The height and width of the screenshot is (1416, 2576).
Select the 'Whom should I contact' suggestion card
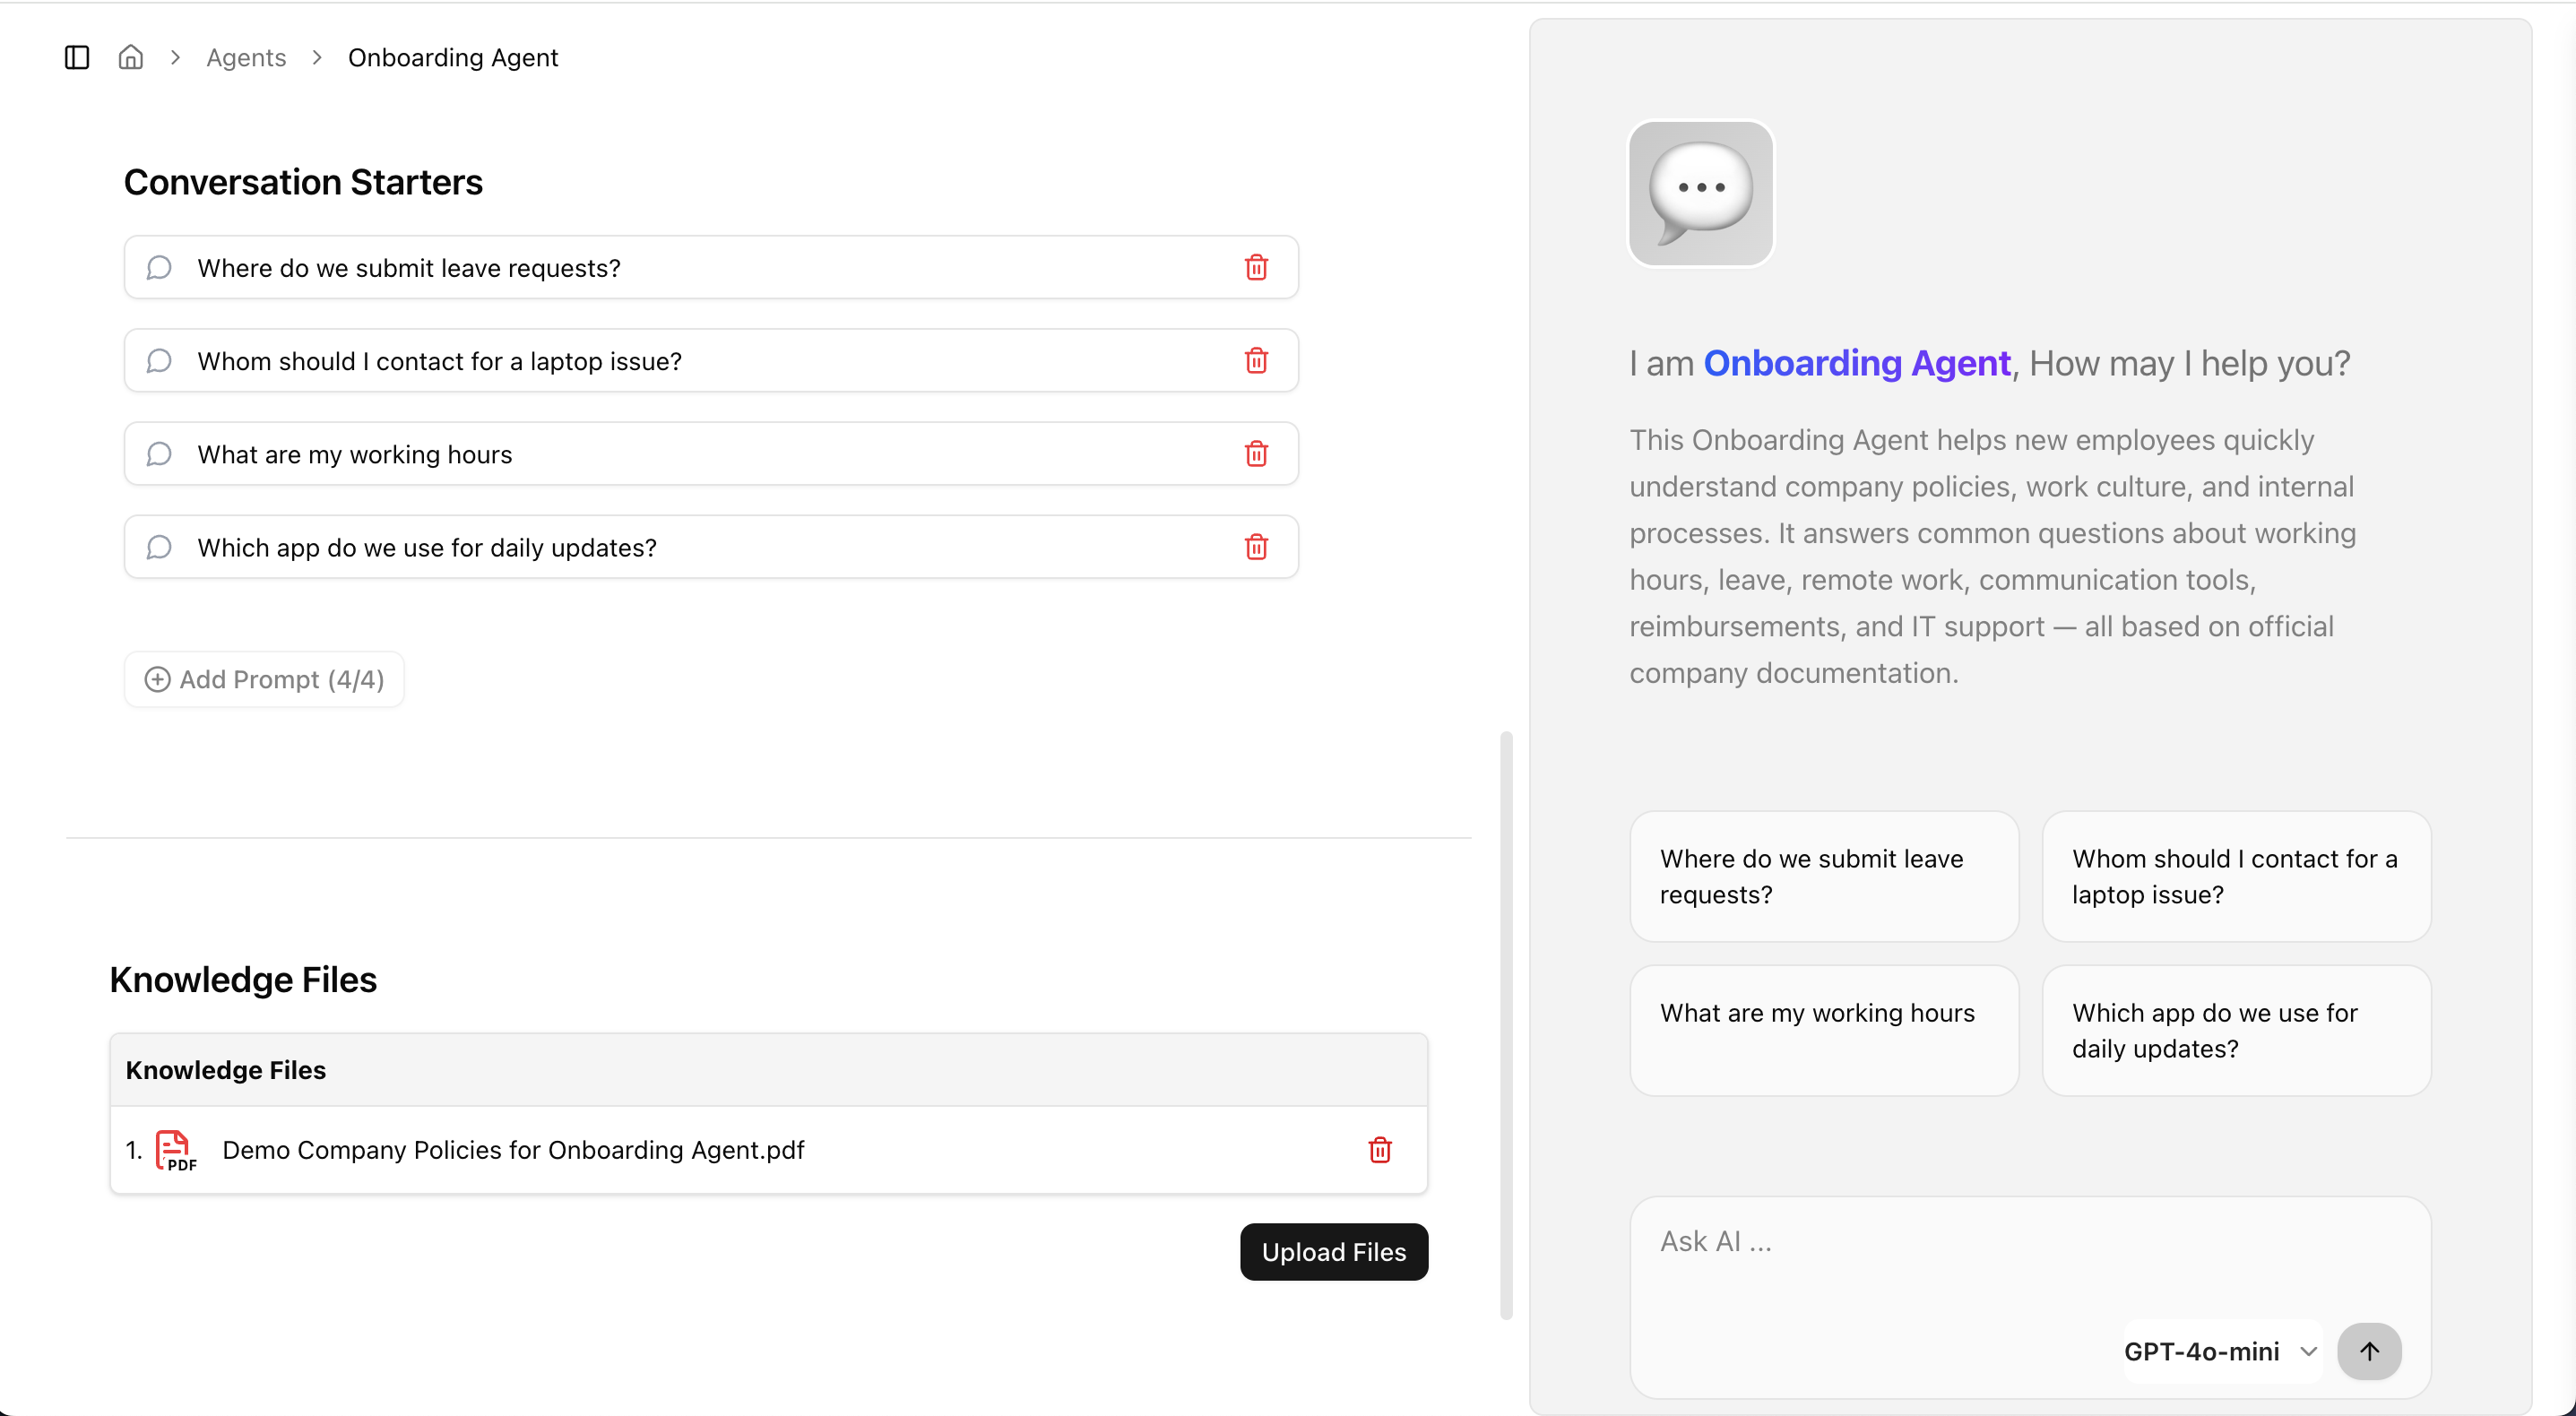pos(2235,876)
